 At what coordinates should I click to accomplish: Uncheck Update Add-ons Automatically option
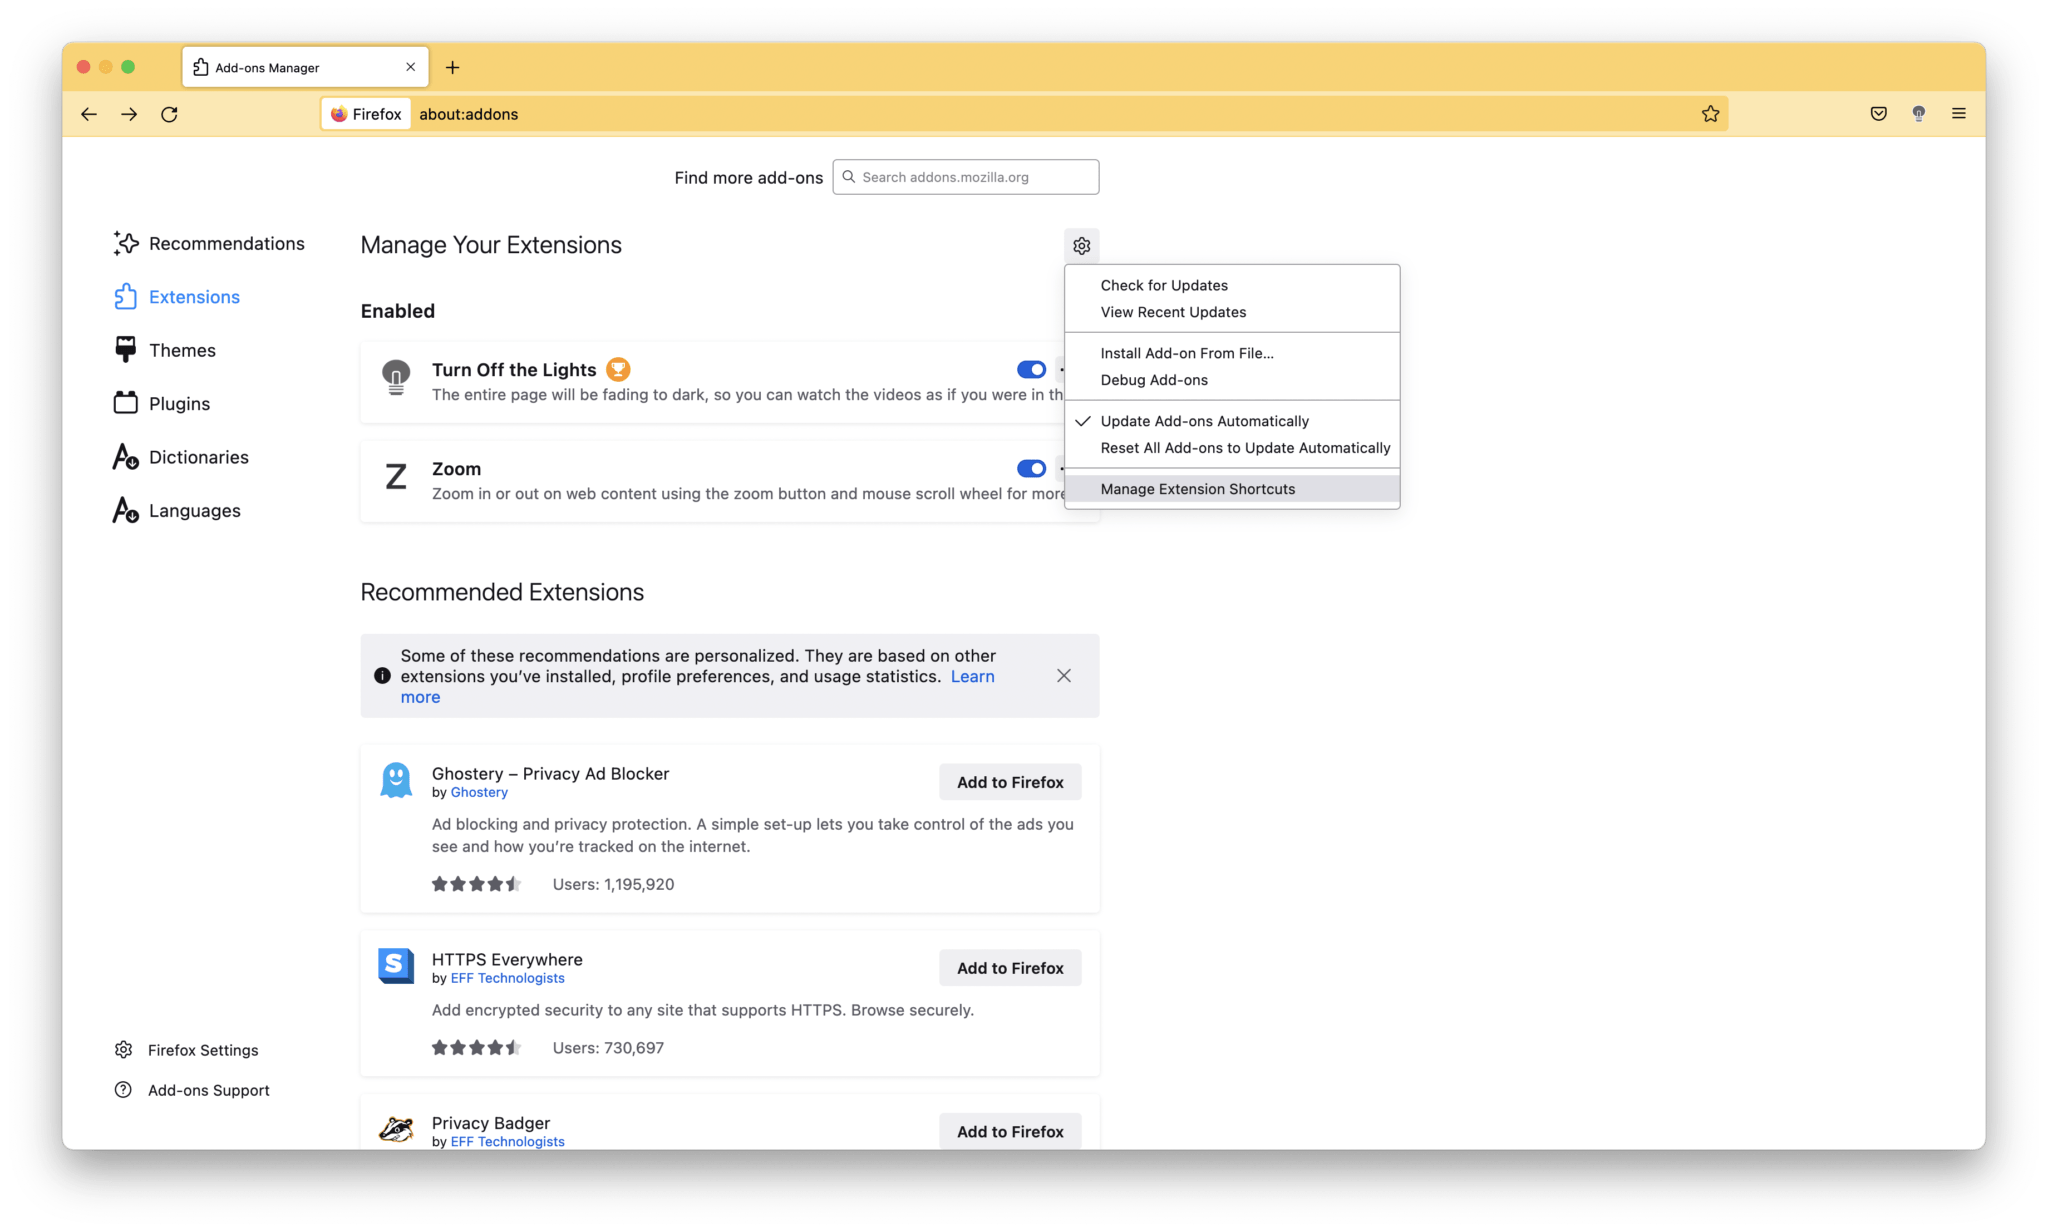[x=1204, y=421]
